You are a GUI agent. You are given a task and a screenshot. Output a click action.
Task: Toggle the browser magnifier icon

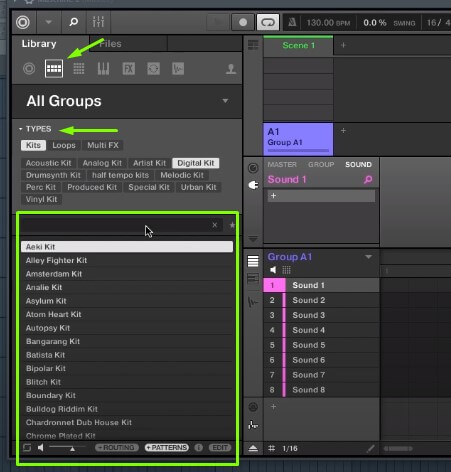tap(73, 22)
